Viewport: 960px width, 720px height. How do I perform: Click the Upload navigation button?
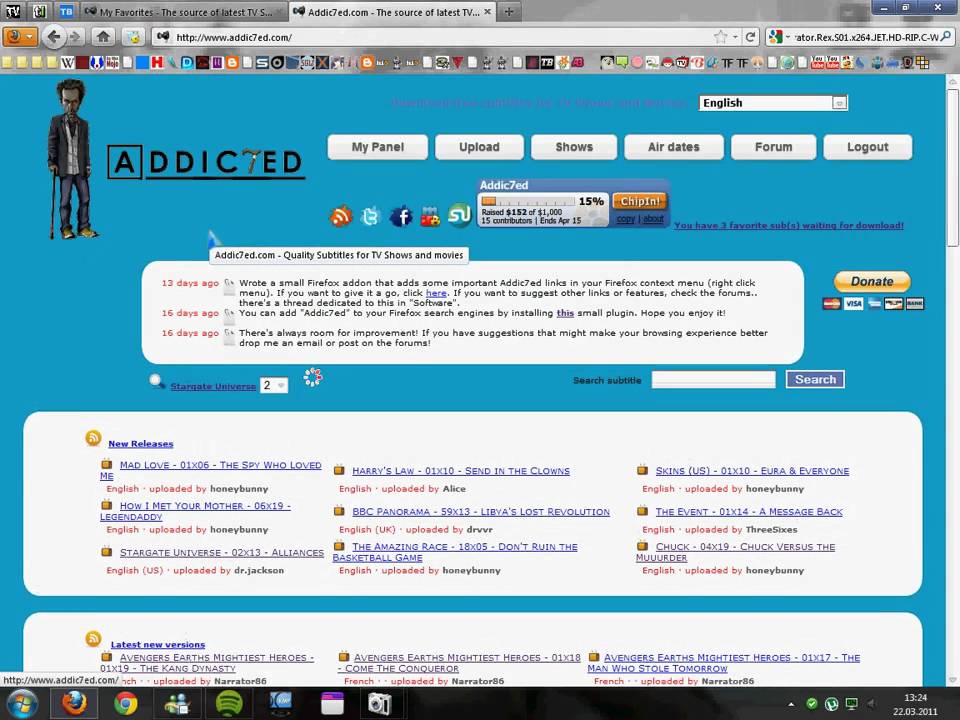[x=479, y=147]
